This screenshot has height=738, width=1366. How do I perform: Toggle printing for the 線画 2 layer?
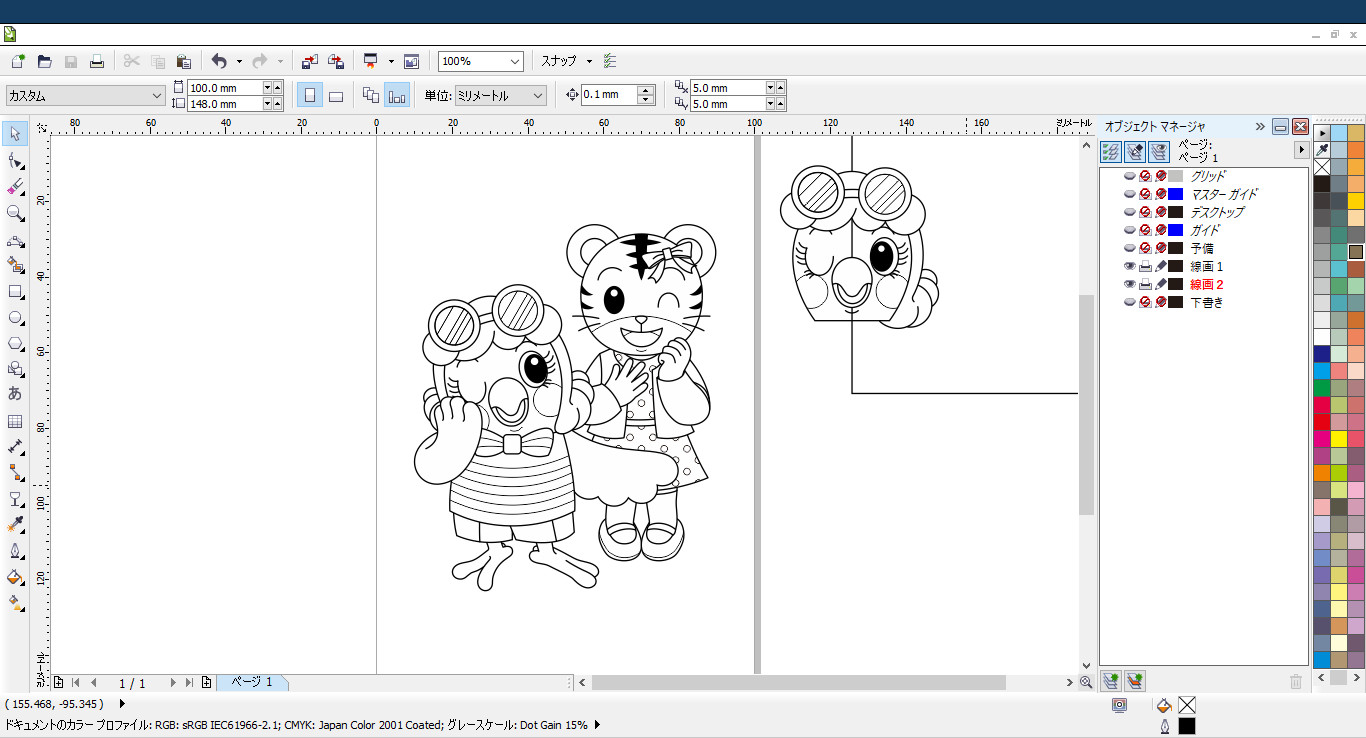1145,285
